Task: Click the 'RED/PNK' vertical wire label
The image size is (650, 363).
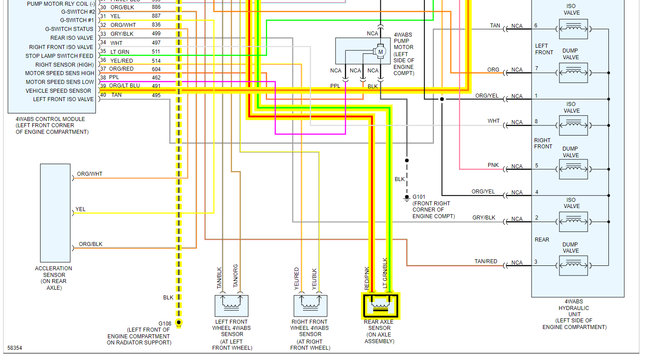Action: tap(366, 278)
